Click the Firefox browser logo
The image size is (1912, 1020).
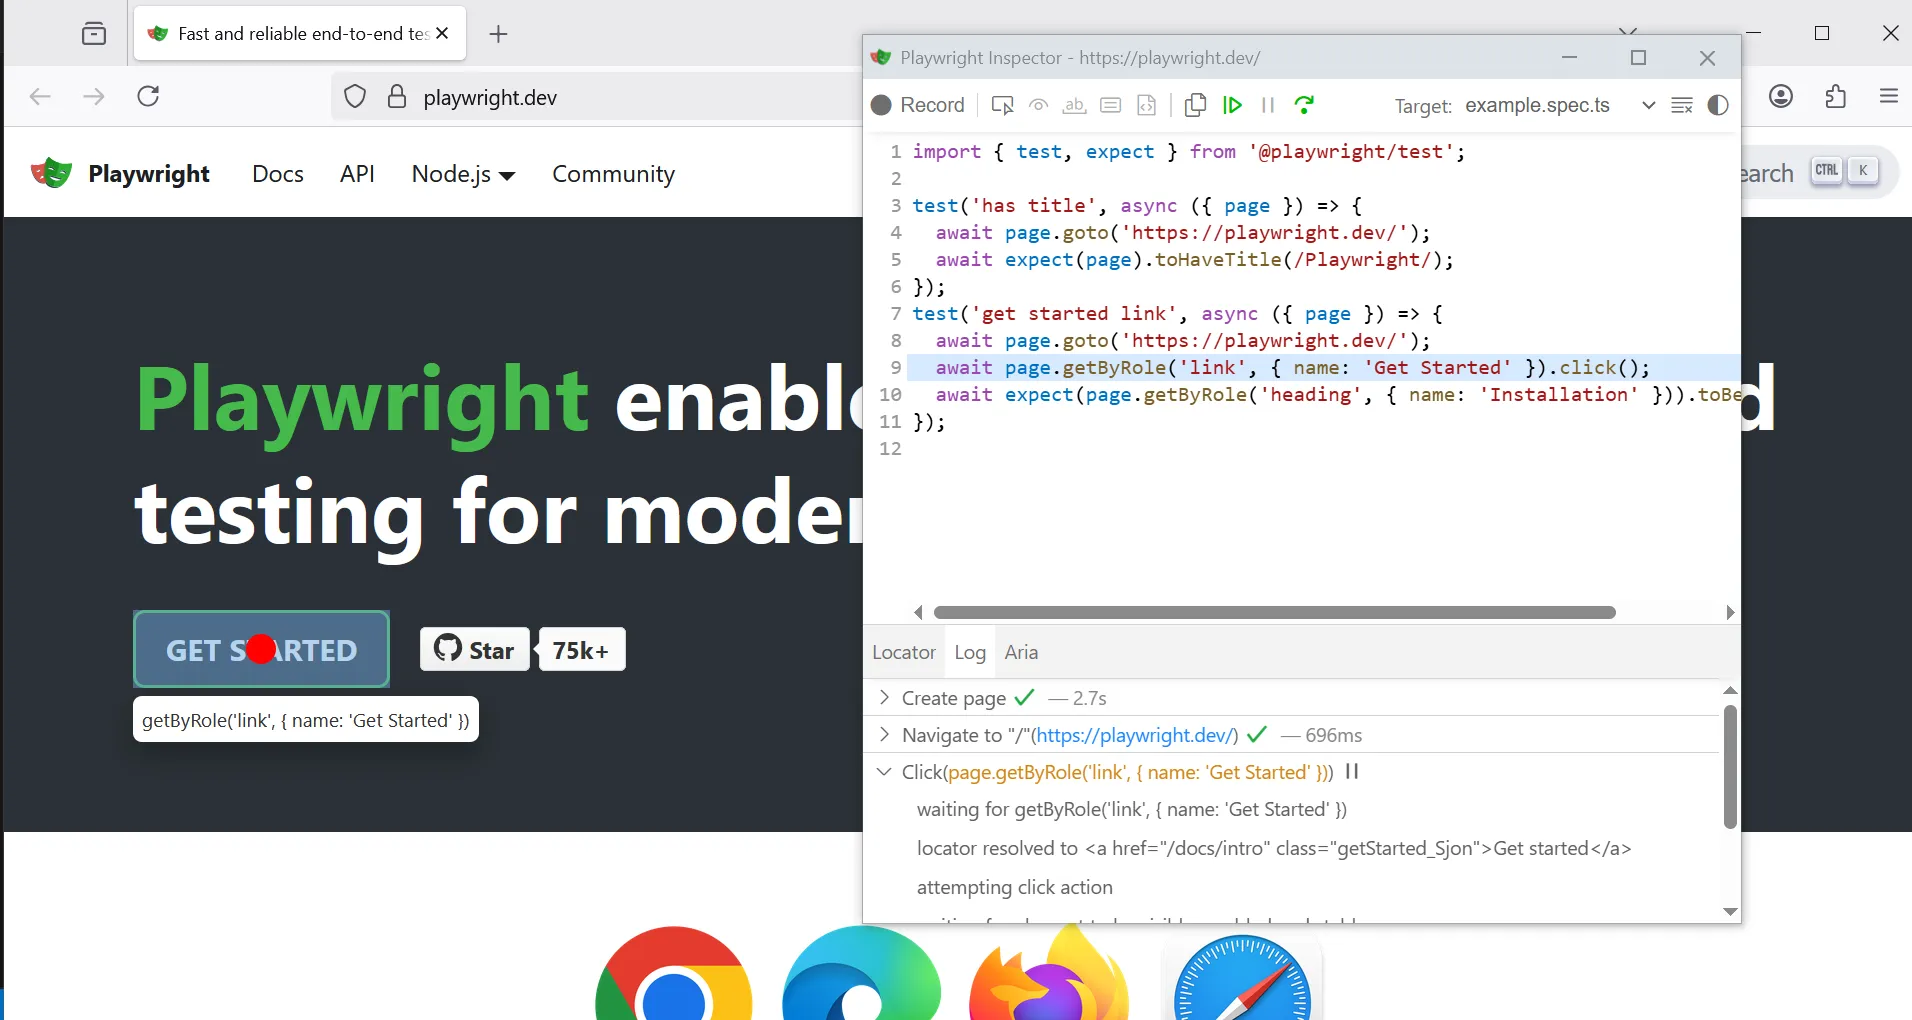click(x=1048, y=974)
